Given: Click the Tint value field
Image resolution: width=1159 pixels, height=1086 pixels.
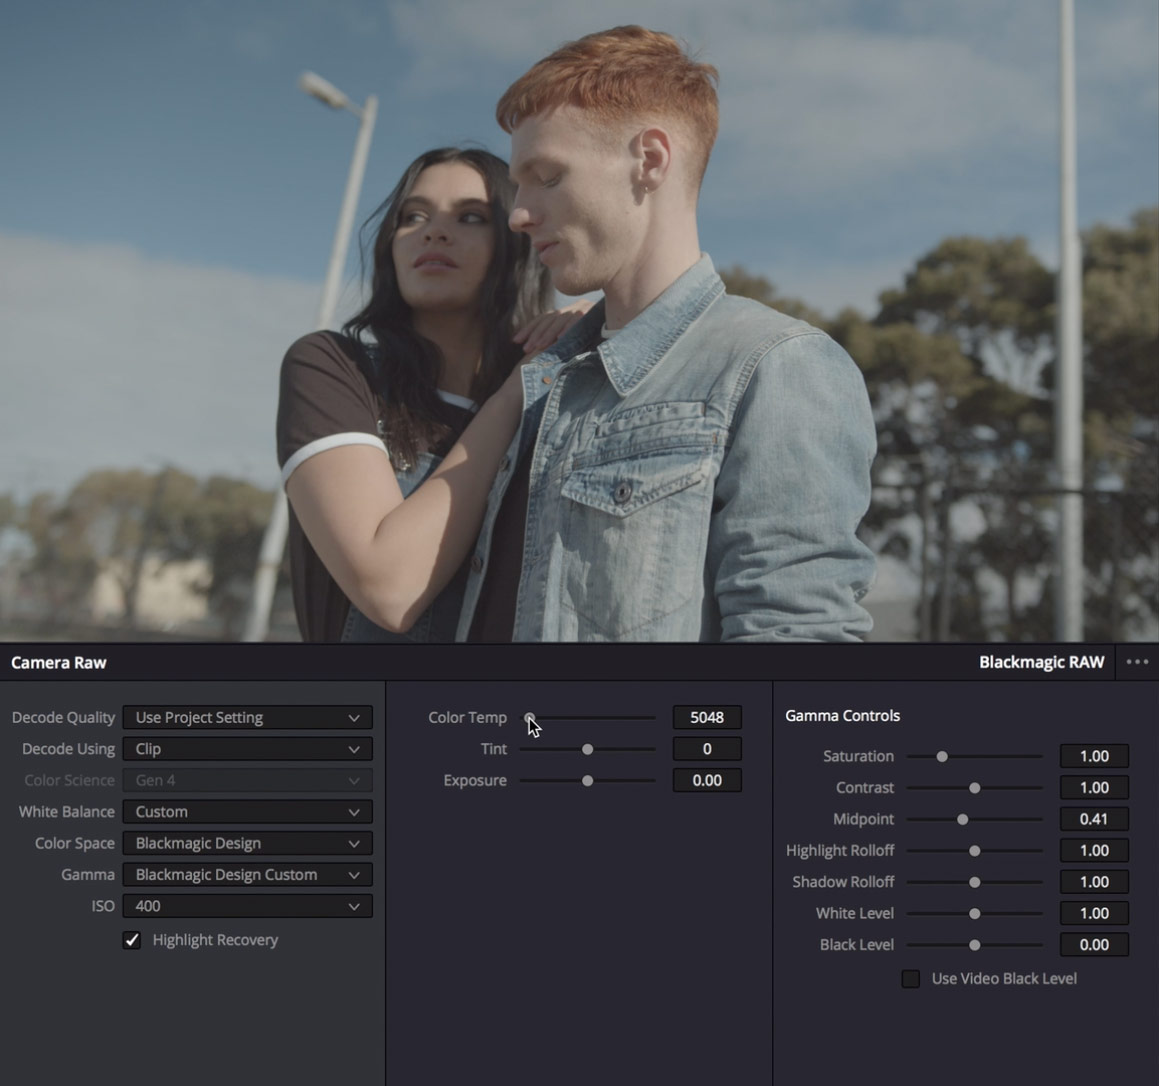Looking at the screenshot, I should [707, 749].
